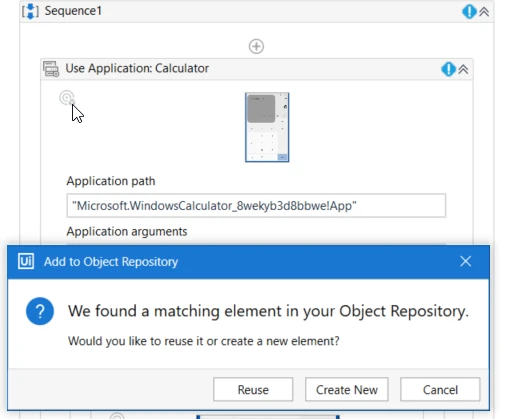The image size is (517, 419).
Task: Choose Create New element
Action: (x=347, y=389)
